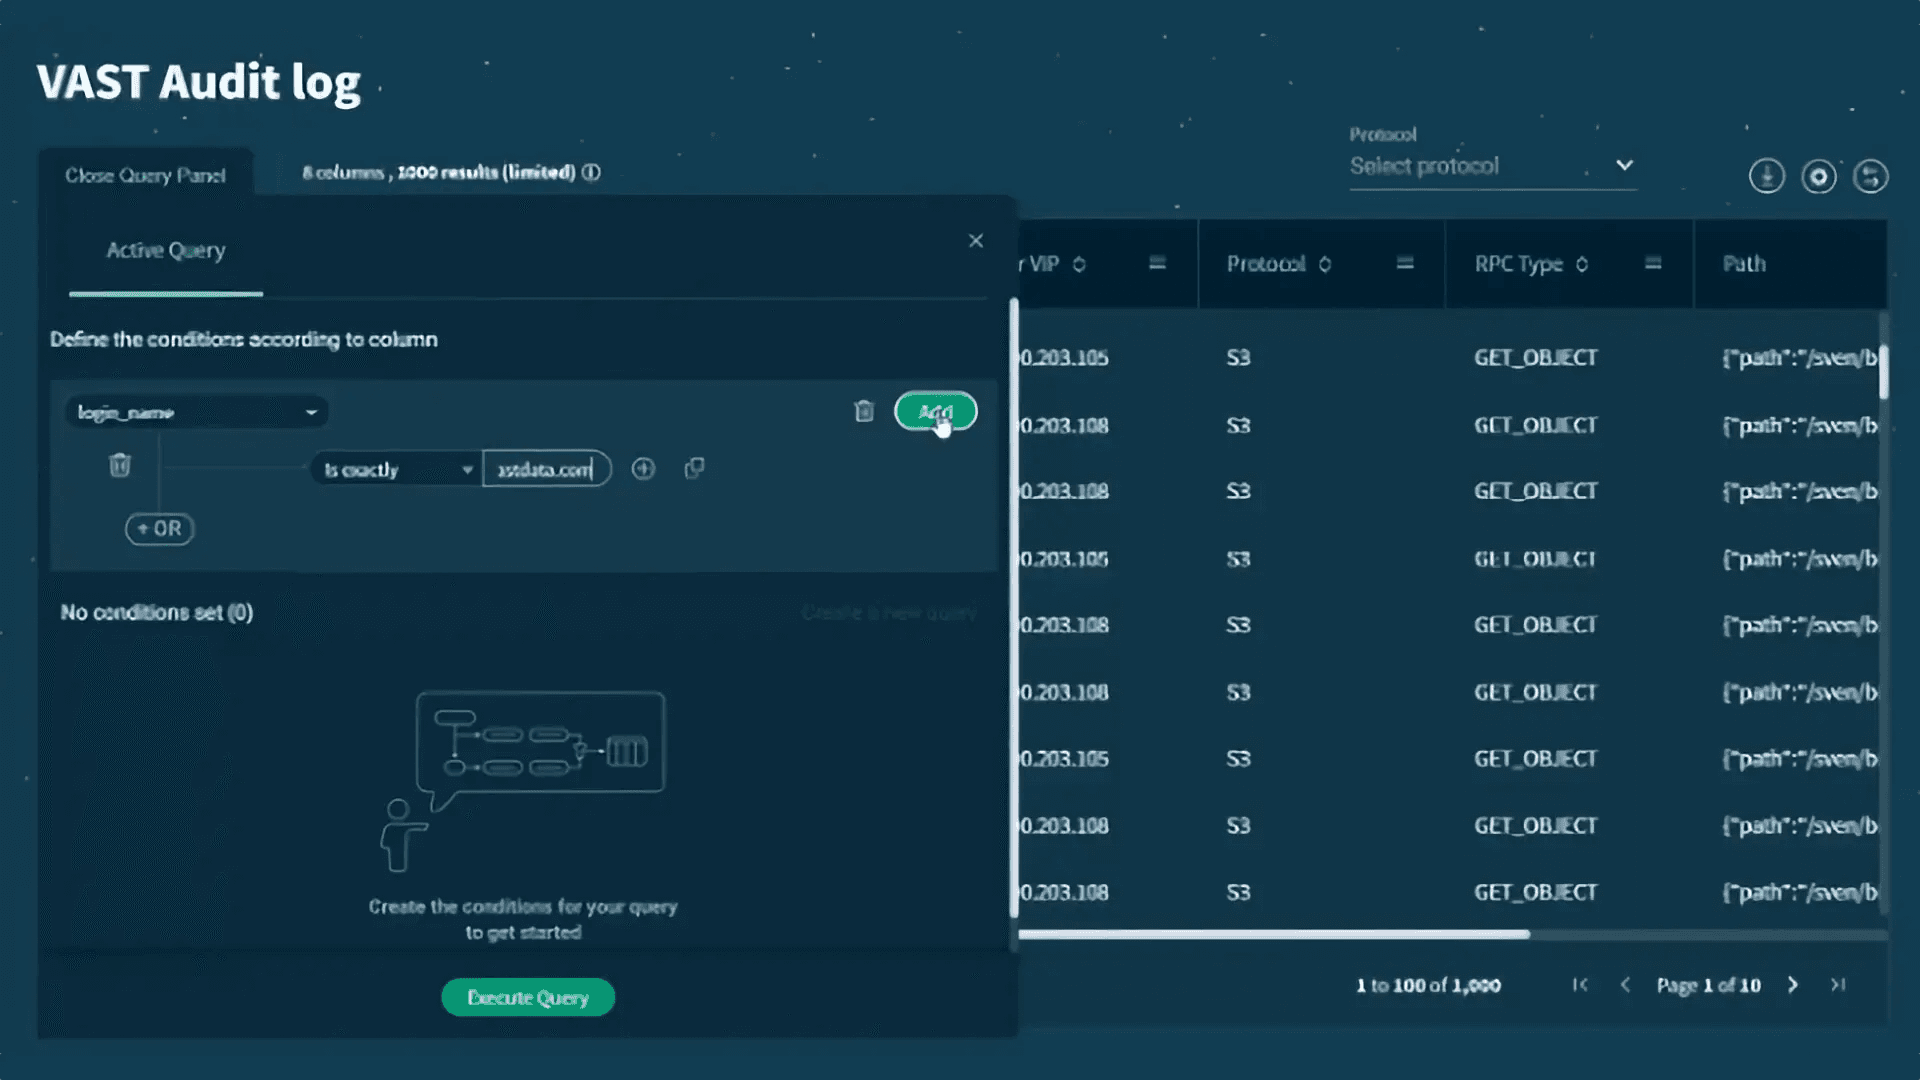The height and width of the screenshot is (1080, 1920).
Task: Click the duplicate condition copy icon
Action: [694, 468]
